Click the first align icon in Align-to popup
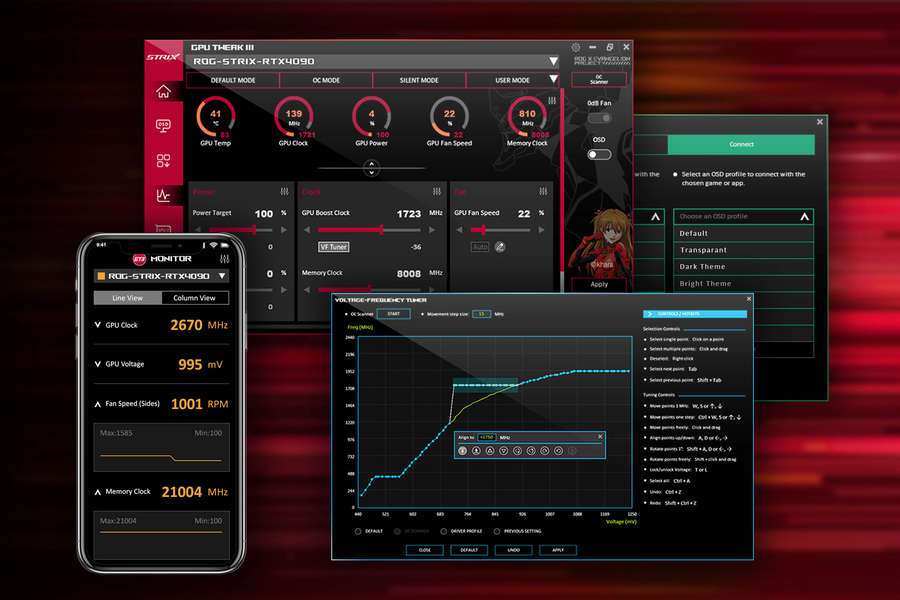This screenshot has height=600, width=900. click(x=463, y=451)
